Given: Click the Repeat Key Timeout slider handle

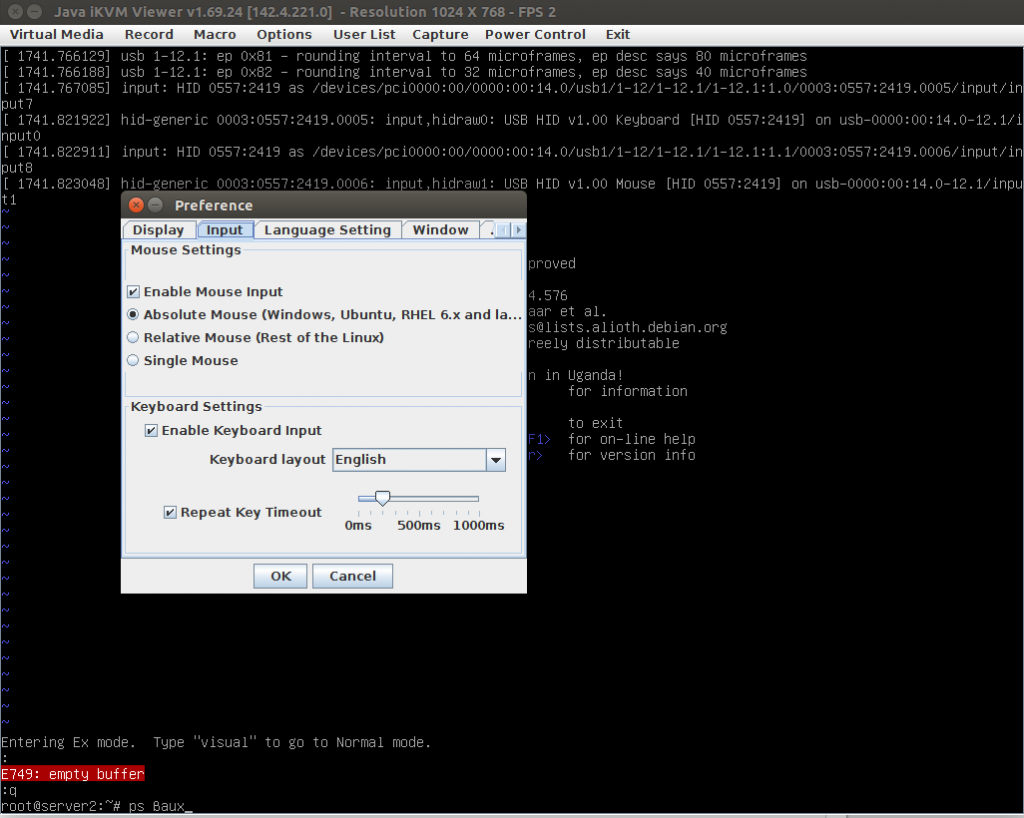Looking at the screenshot, I should 381,498.
